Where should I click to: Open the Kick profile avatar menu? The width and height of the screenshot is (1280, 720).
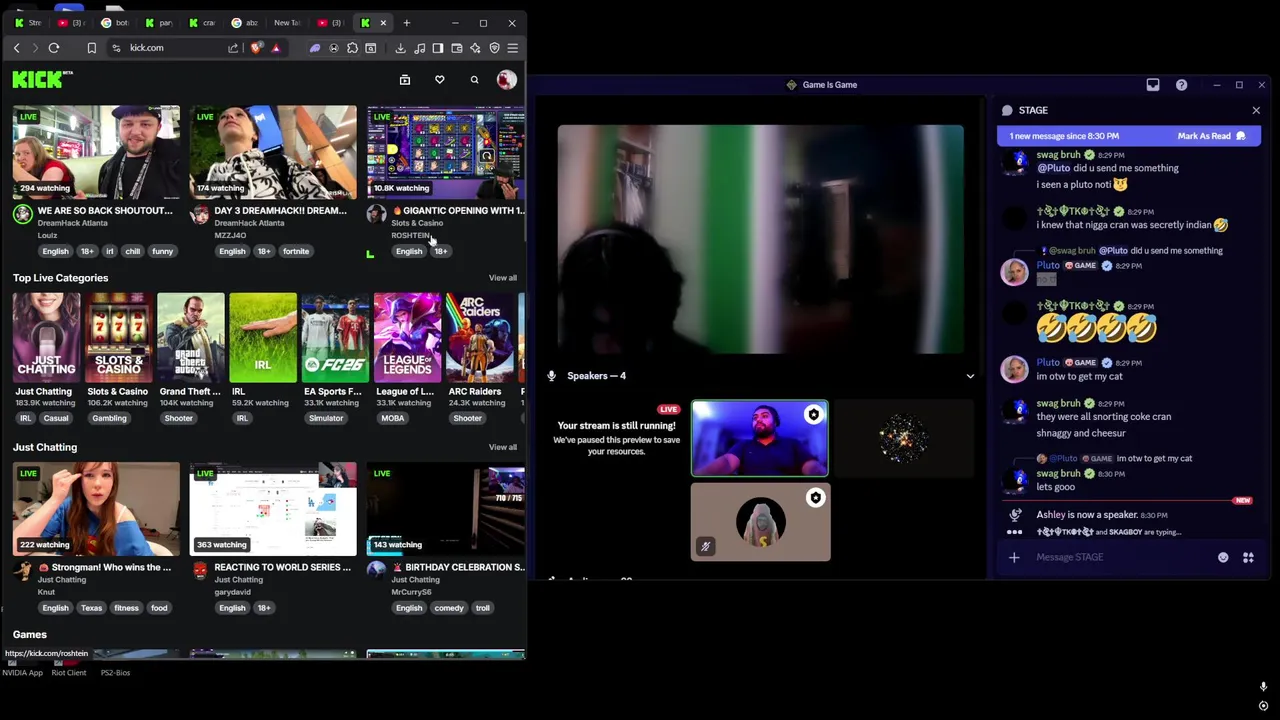[506, 80]
